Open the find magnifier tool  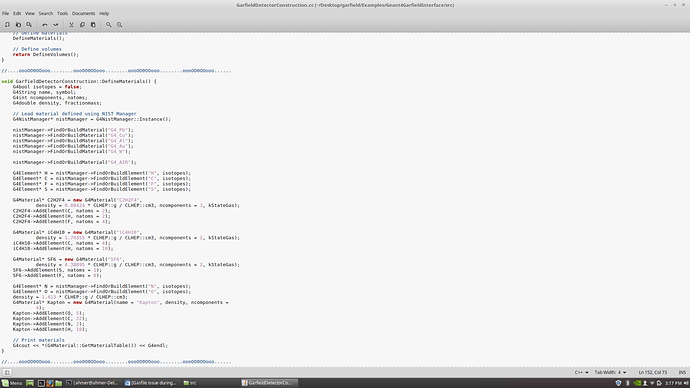(x=108, y=25)
